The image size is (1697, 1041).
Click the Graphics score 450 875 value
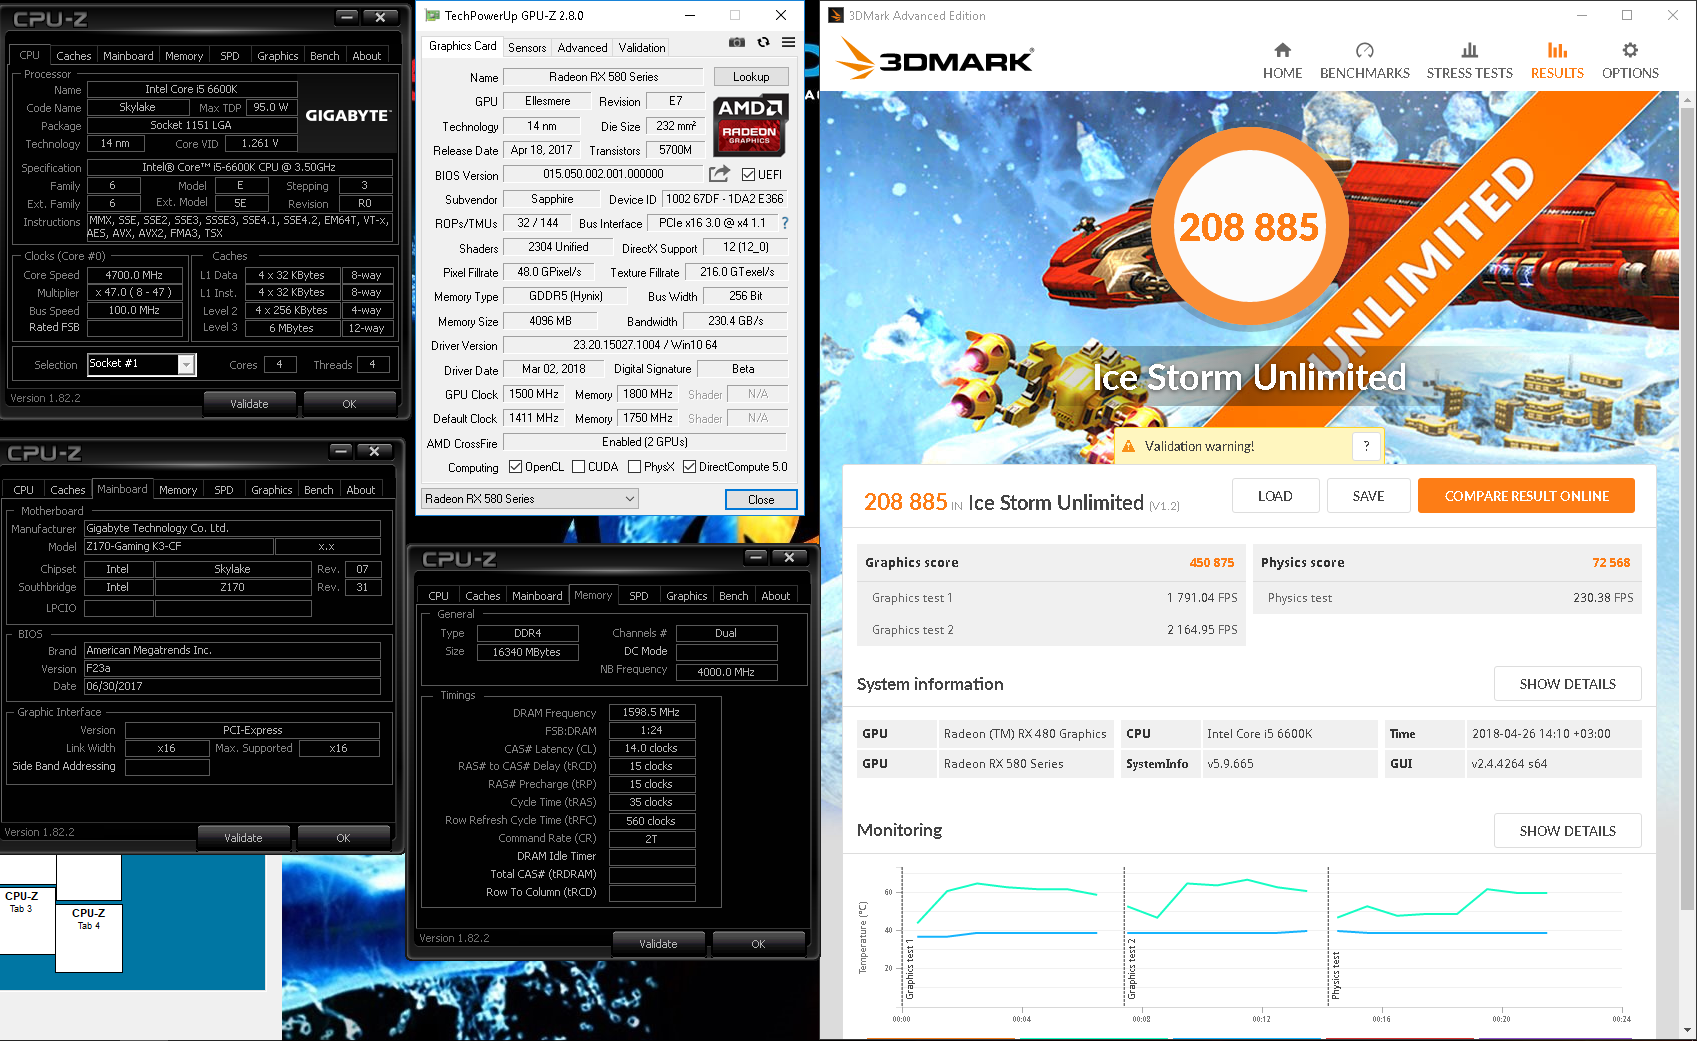(x=1211, y=563)
